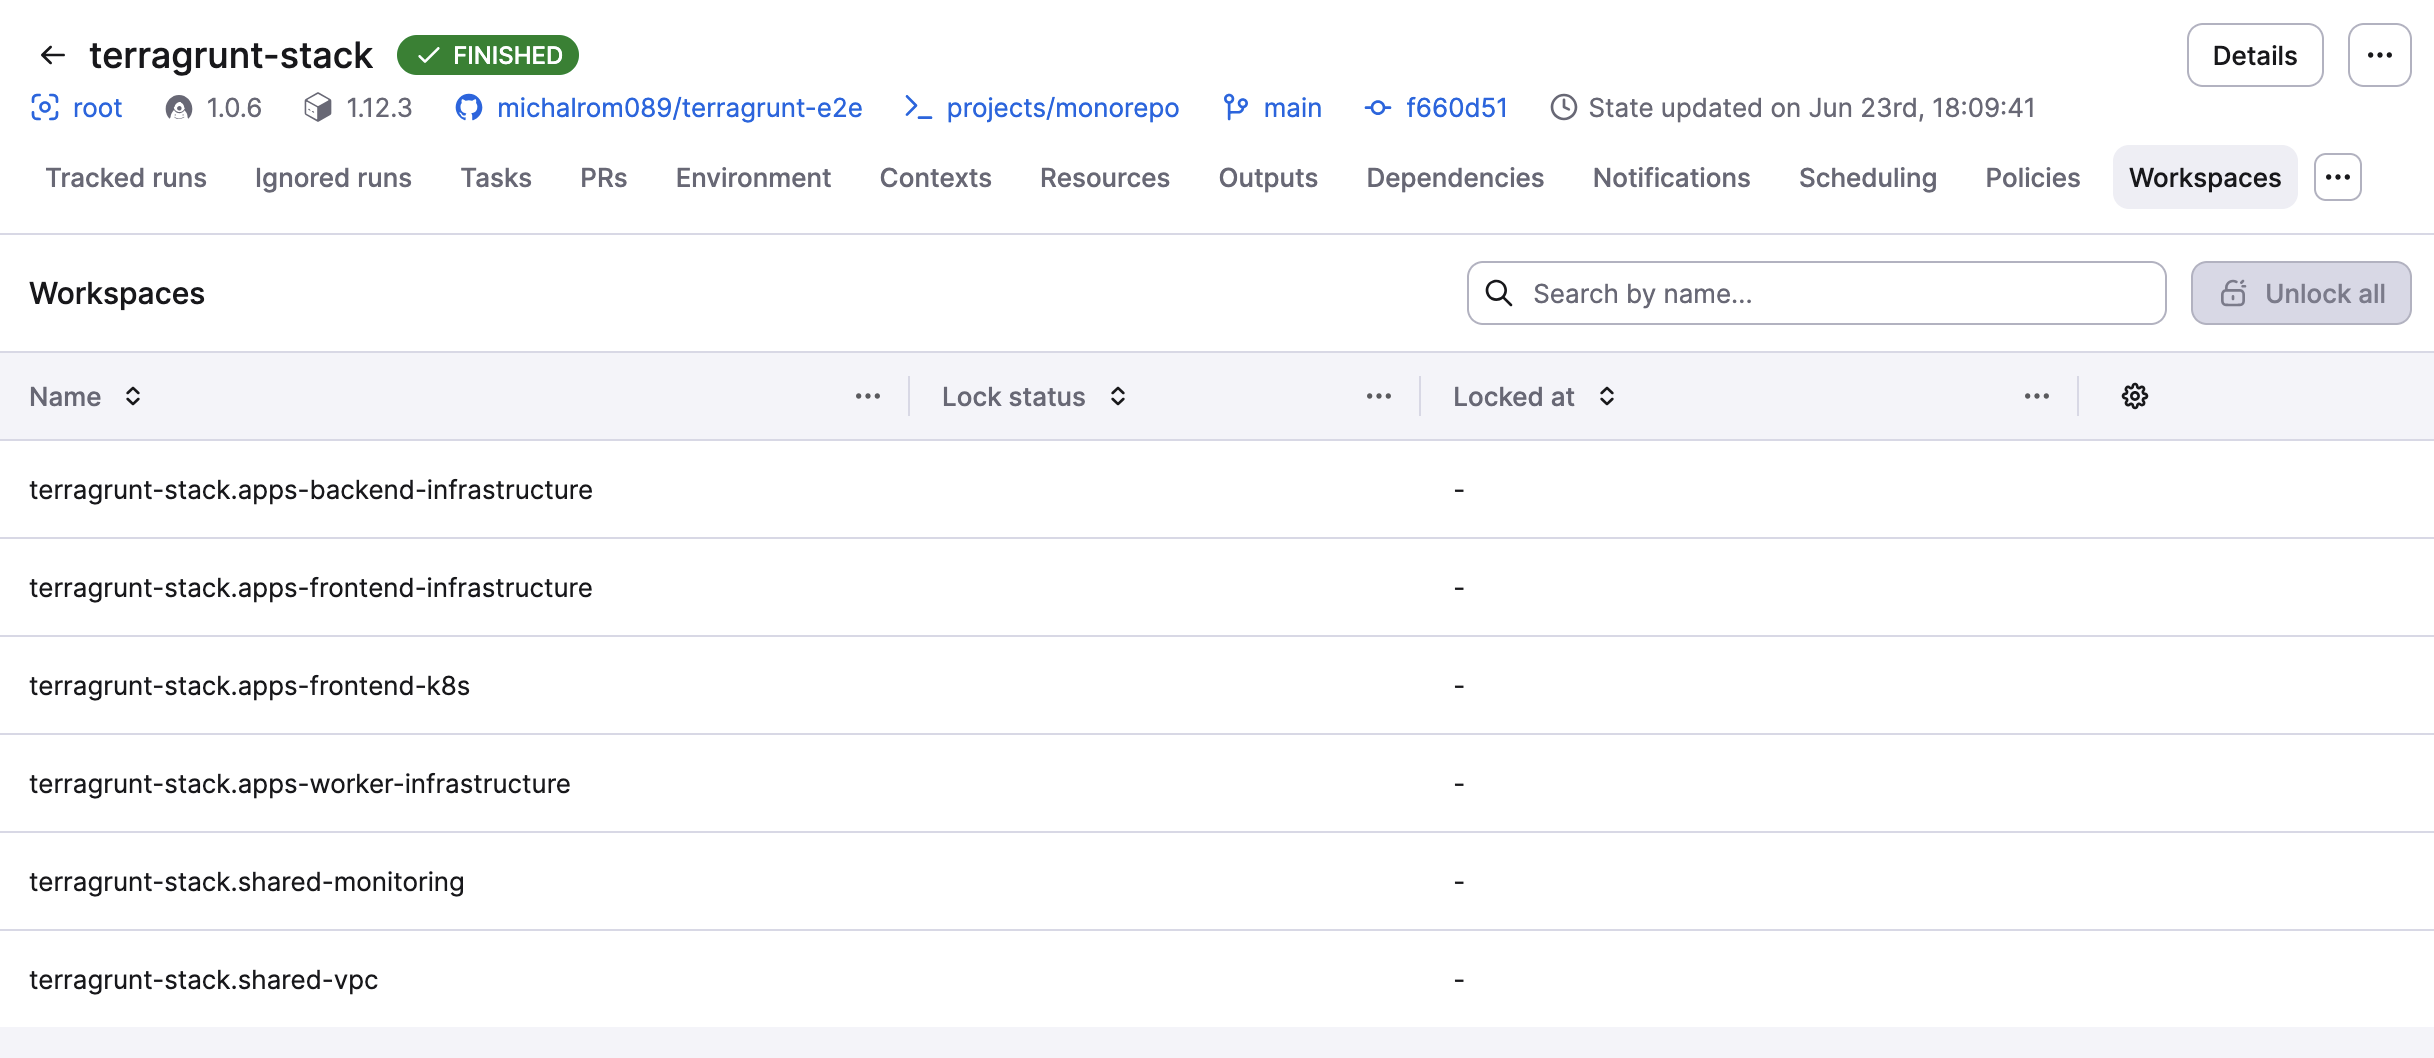Open Locked at column options menu
Viewport: 2434px width, 1058px height.
pos(2037,397)
